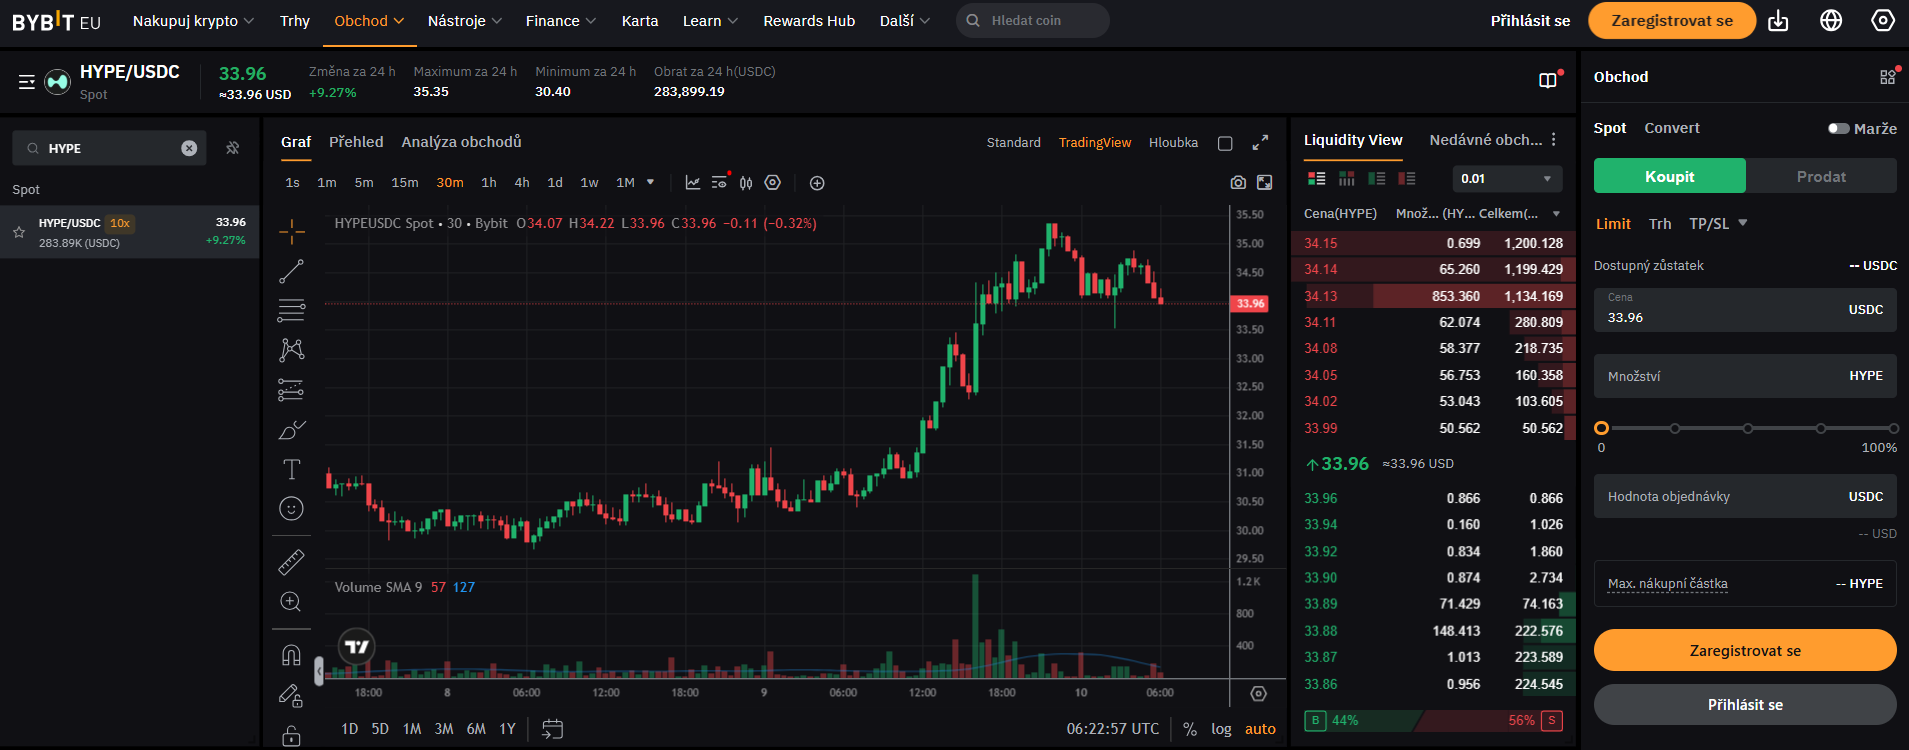Expand the TP/SL order type dropdown
Image resolution: width=1909 pixels, height=750 pixels.
(1718, 224)
